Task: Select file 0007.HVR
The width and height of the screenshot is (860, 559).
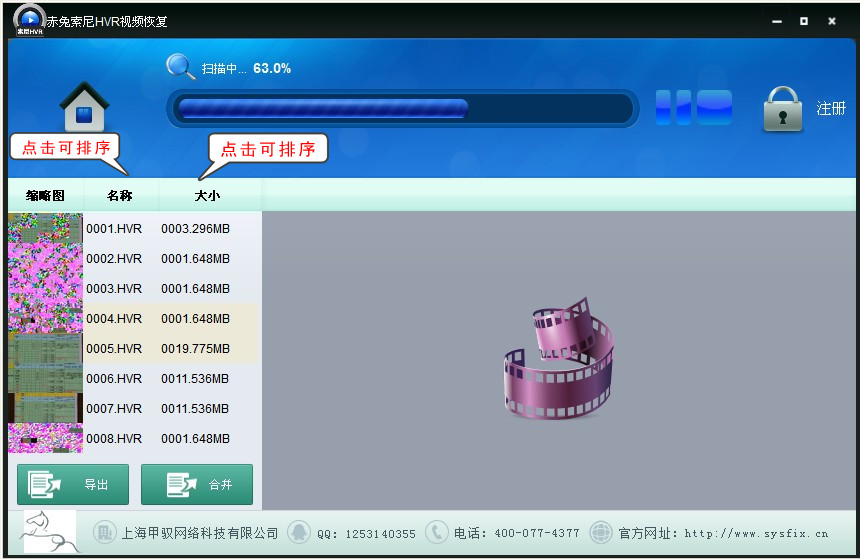Action: click(114, 409)
